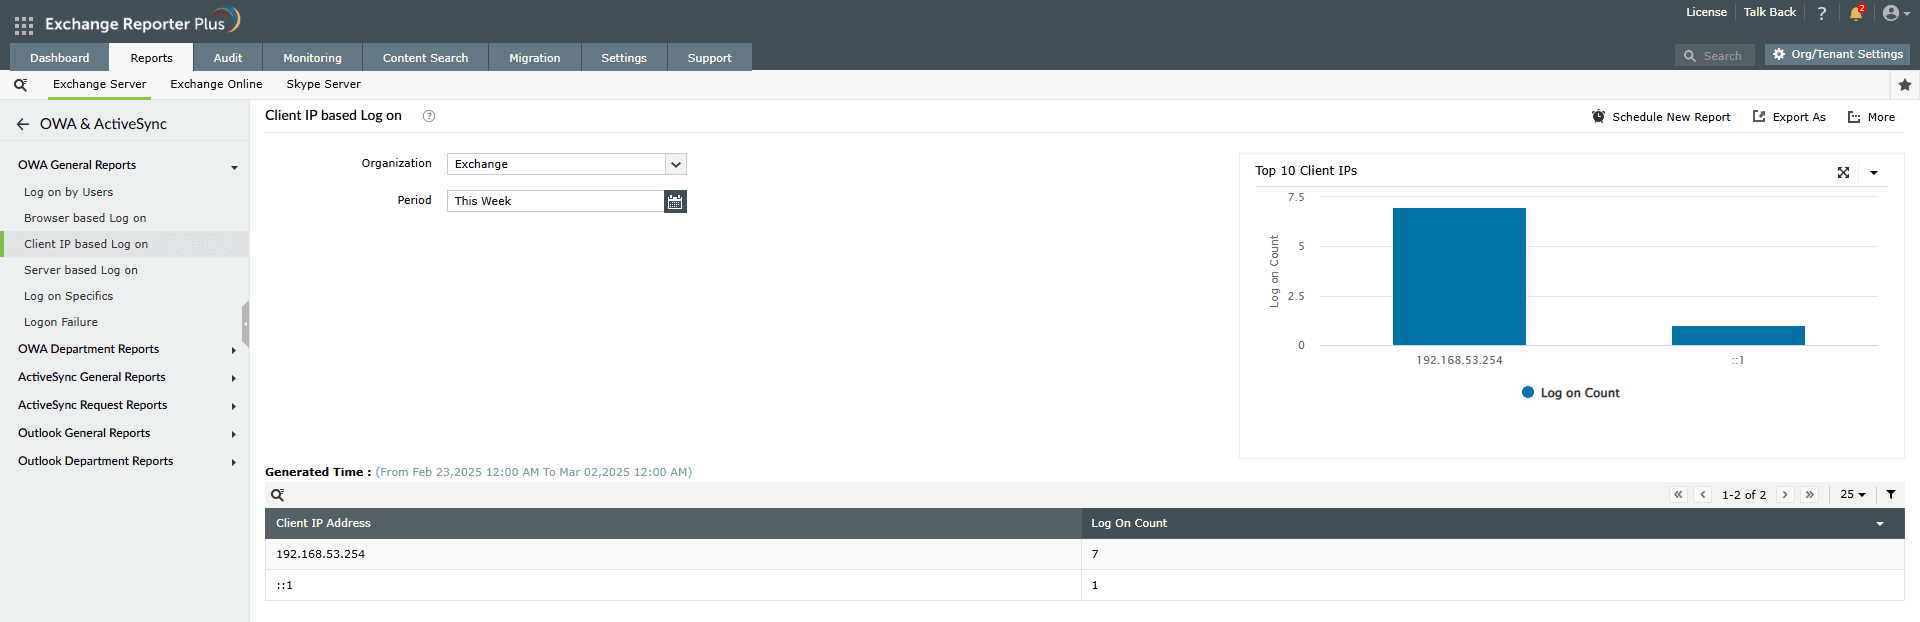Click the favorites star icon
This screenshot has width=1920, height=622.
pos(1905,85)
